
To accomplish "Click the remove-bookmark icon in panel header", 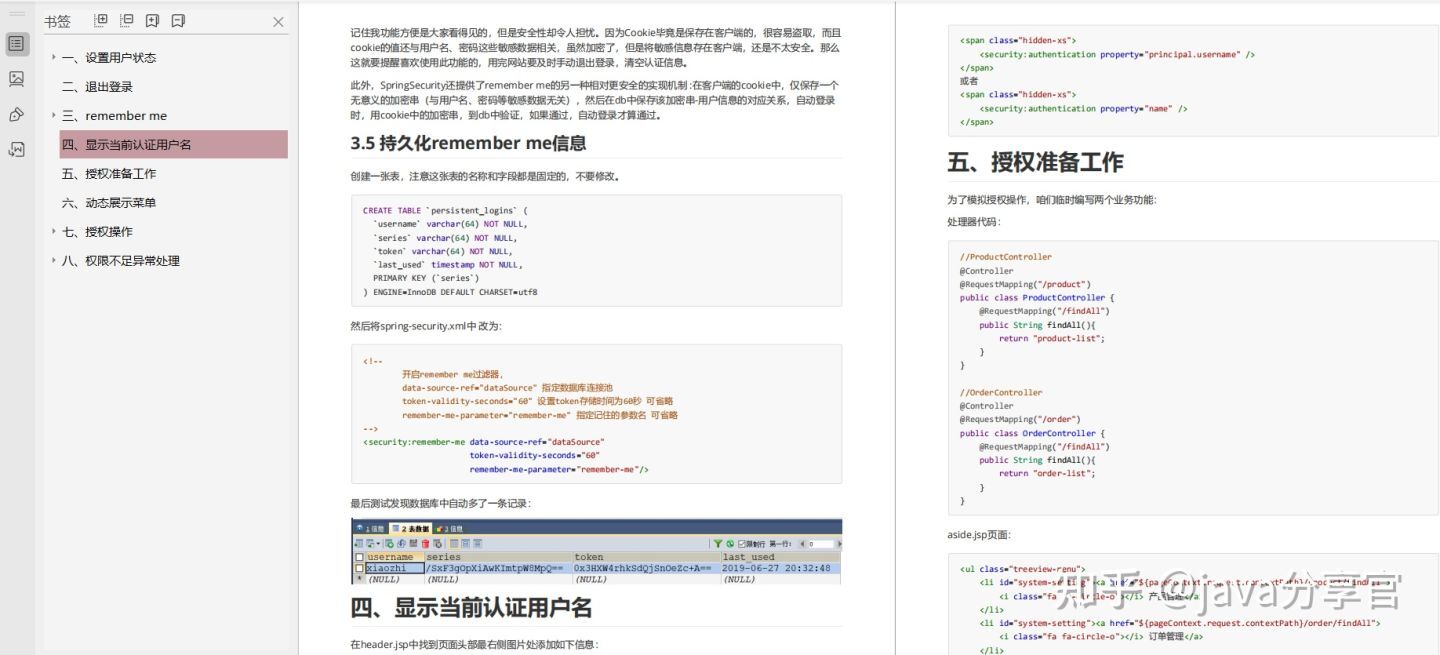I will coord(178,21).
